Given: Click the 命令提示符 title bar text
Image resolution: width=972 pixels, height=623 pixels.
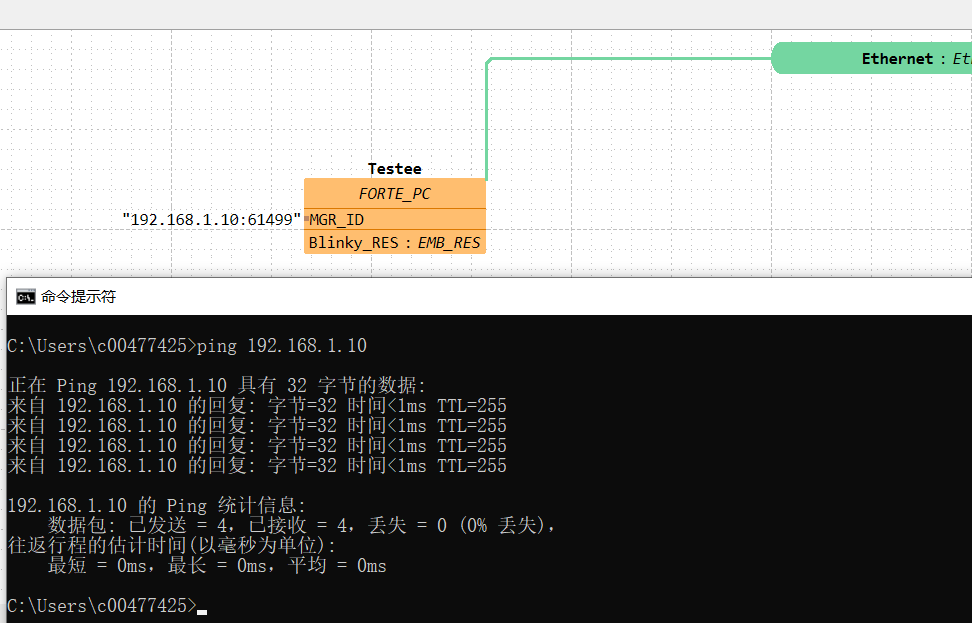Looking at the screenshot, I should coord(79,297).
